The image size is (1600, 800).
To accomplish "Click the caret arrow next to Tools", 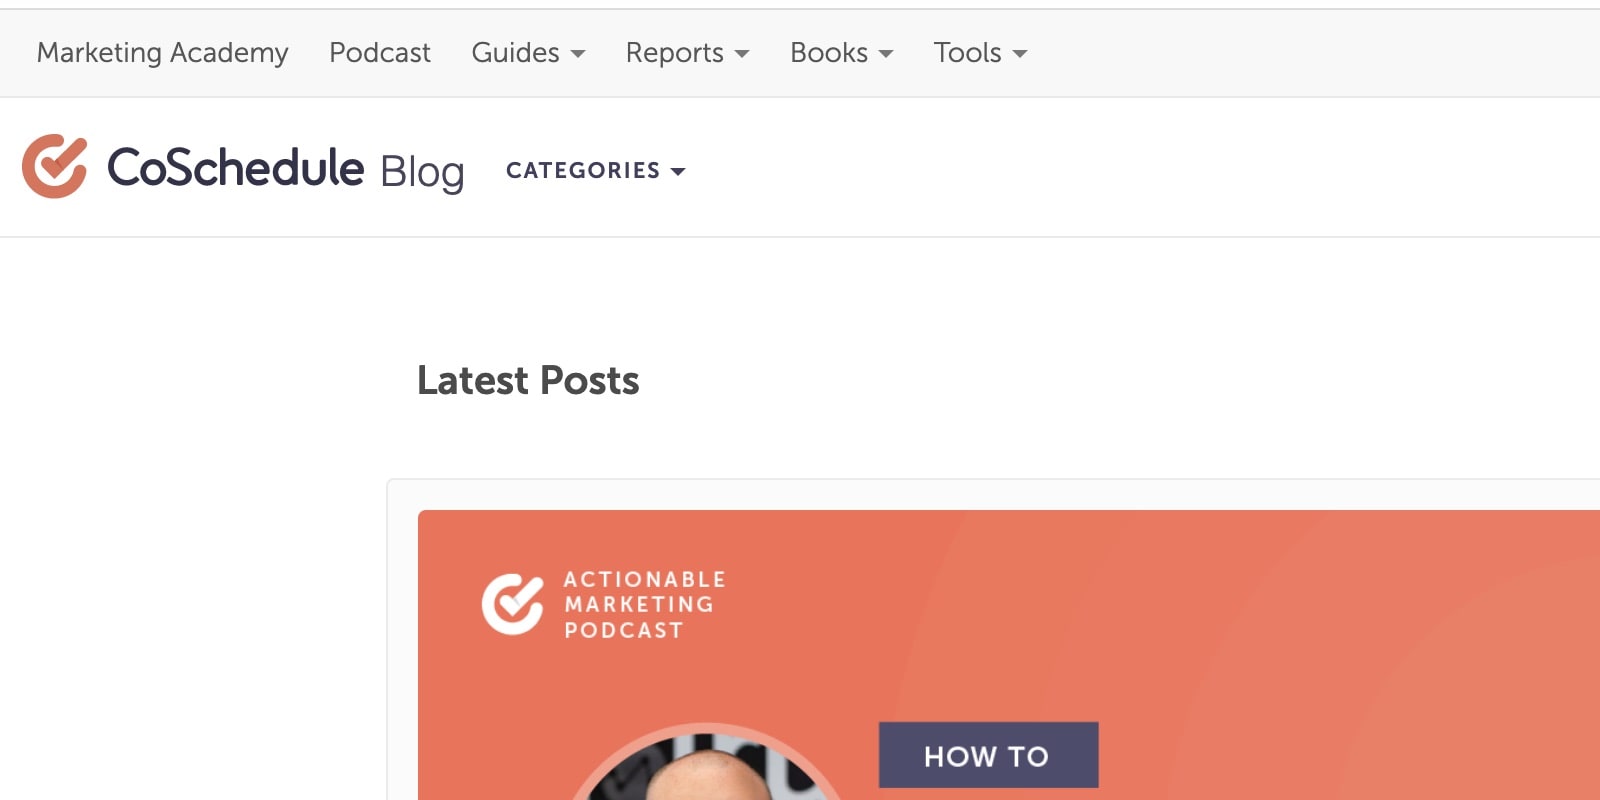I will point(1020,54).
